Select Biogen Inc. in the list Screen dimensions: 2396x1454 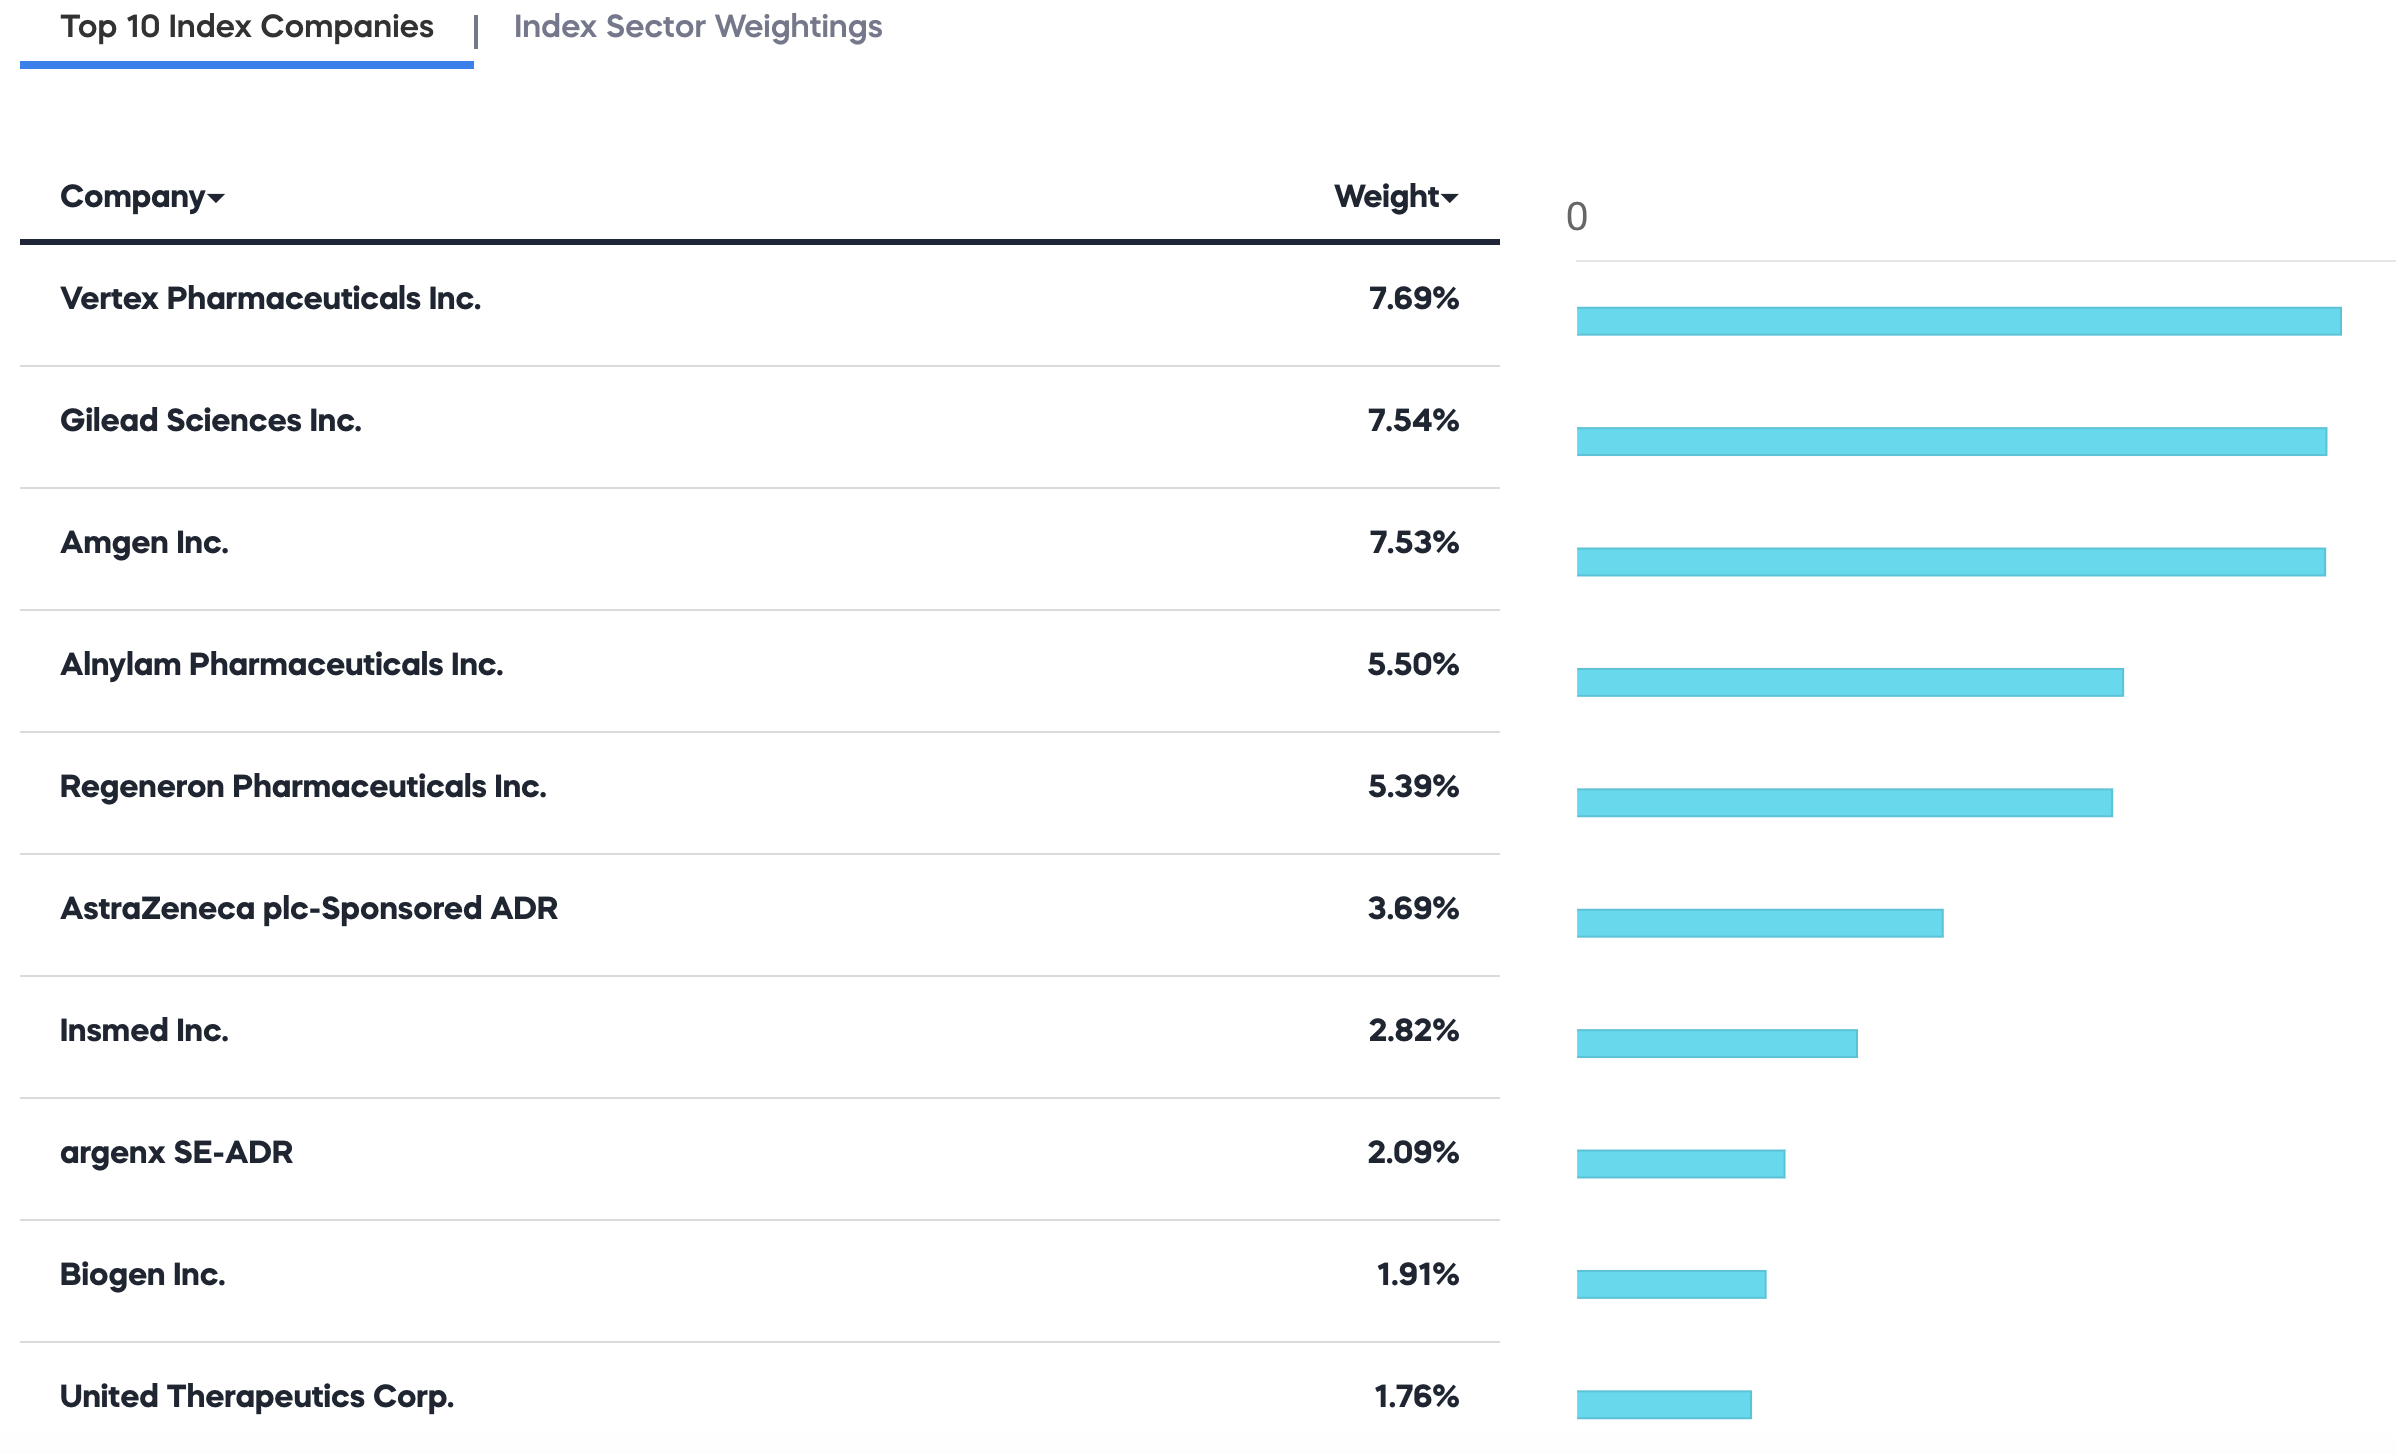click(x=142, y=1275)
